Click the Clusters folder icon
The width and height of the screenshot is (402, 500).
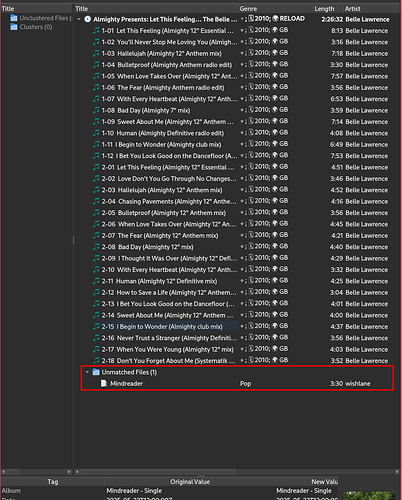pyautogui.click(x=14, y=27)
